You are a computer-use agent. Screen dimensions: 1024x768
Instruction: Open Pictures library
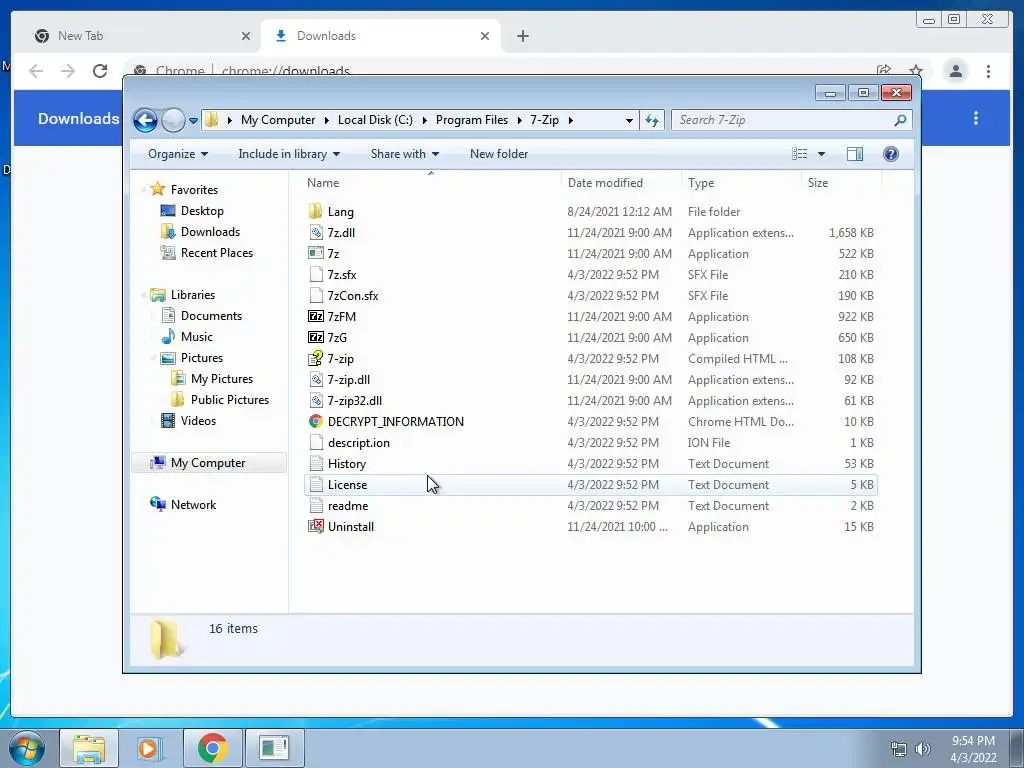201,358
